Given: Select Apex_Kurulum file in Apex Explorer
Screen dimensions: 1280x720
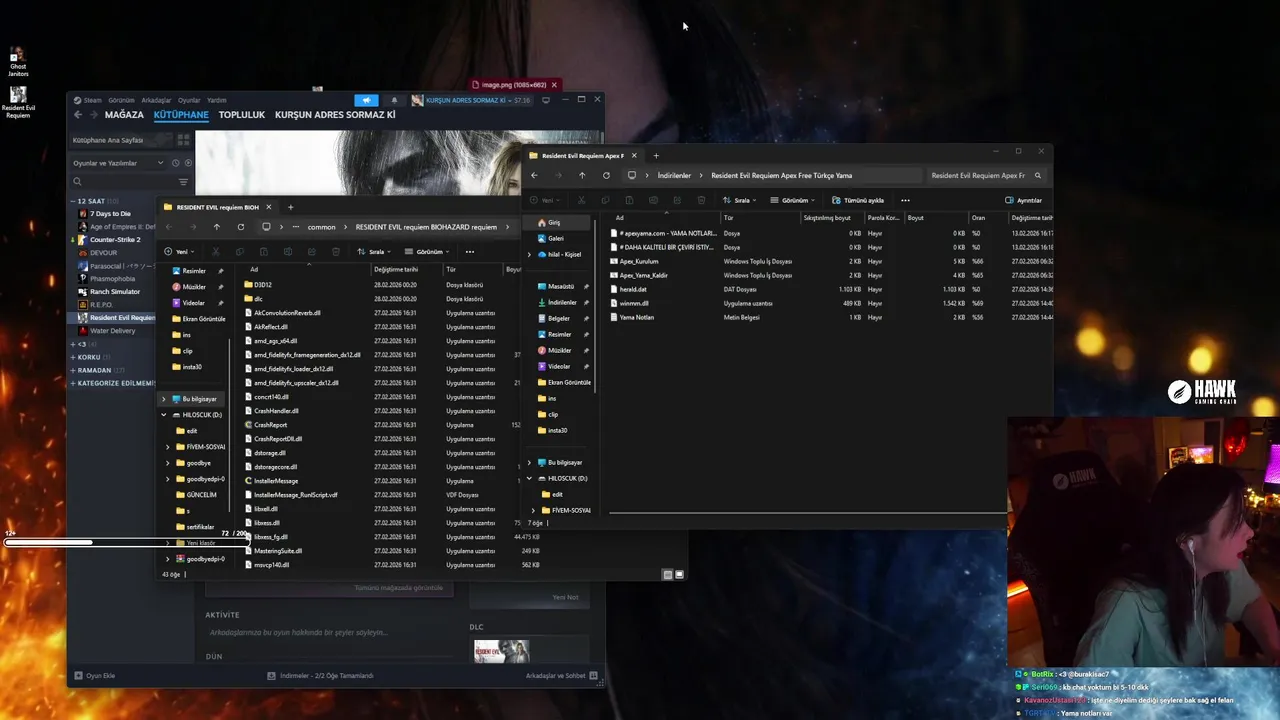Looking at the screenshot, I should pos(639,261).
